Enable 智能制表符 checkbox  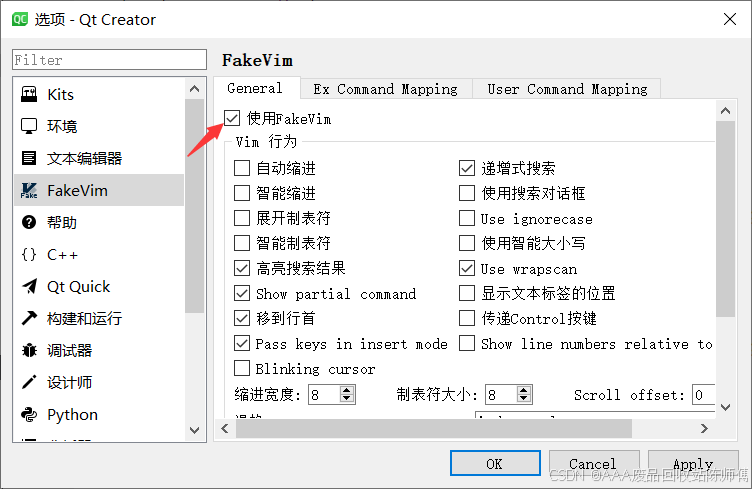[242, 243]
